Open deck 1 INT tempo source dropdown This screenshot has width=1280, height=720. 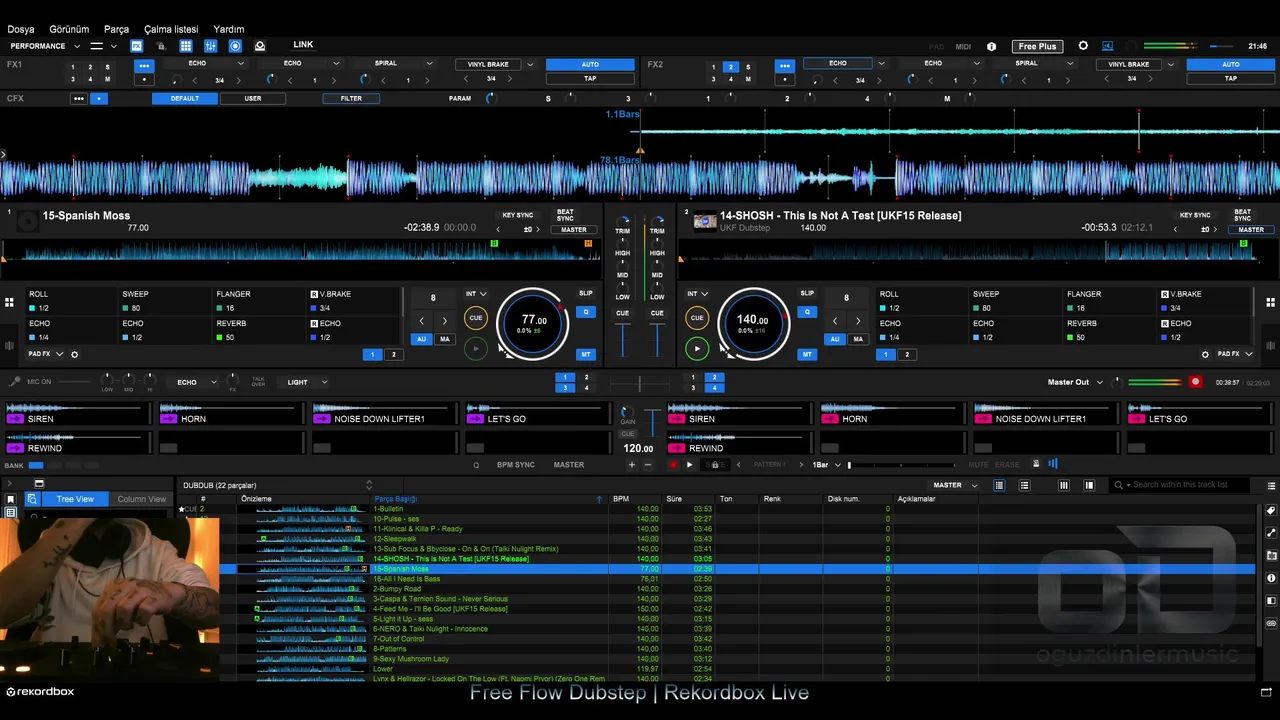(476, 294)
